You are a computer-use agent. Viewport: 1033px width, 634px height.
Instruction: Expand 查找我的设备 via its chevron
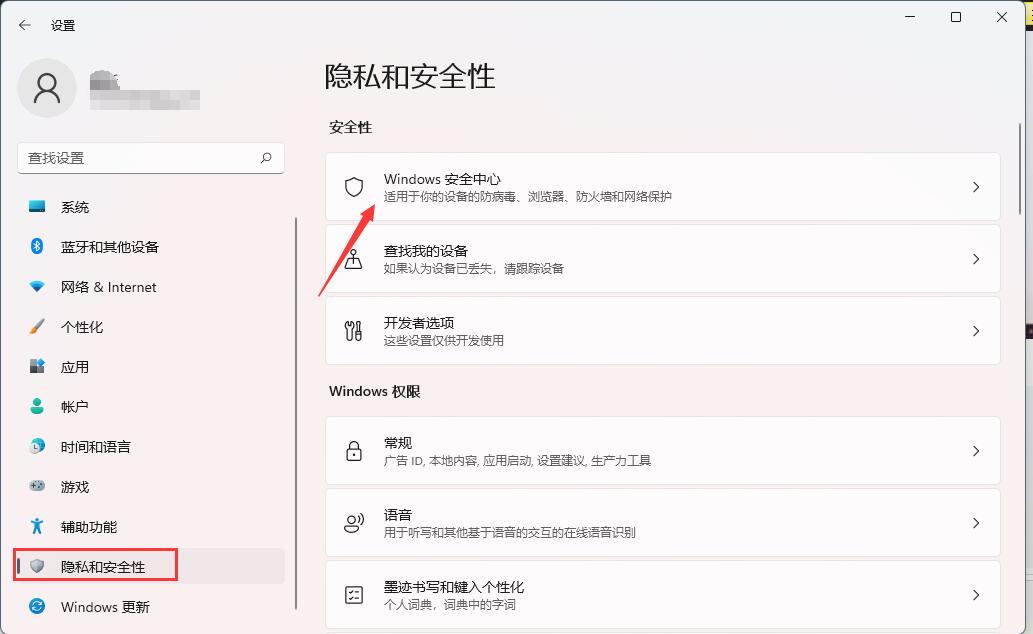[976, 259]
